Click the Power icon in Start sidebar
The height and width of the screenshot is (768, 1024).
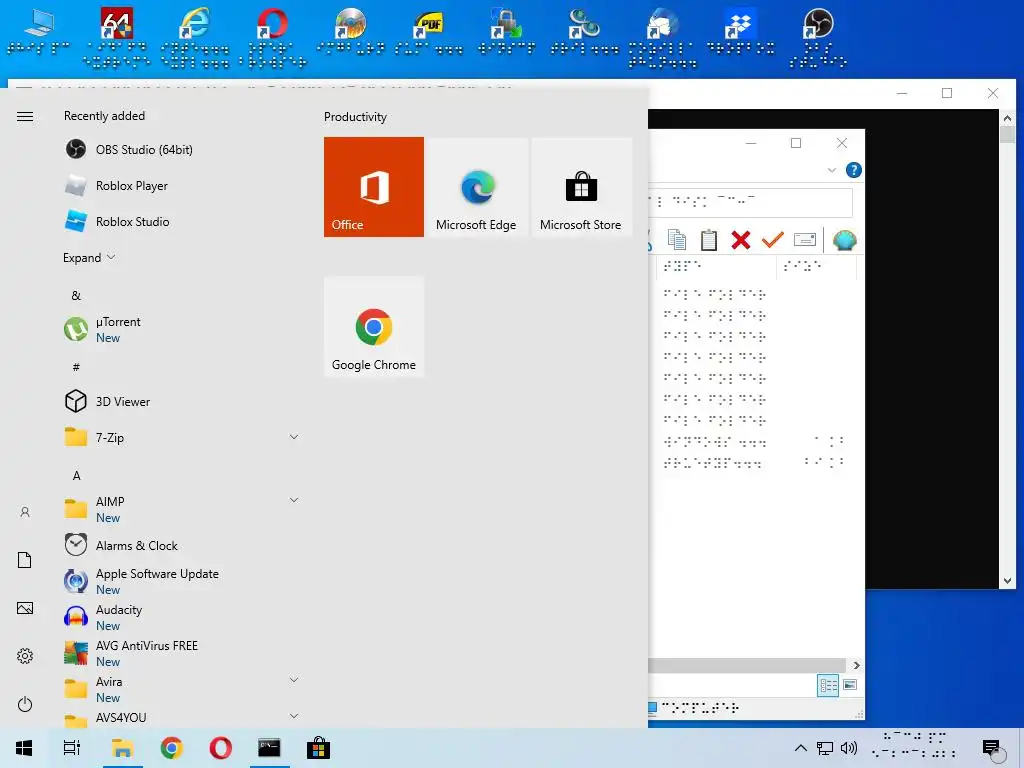point(25,704)
